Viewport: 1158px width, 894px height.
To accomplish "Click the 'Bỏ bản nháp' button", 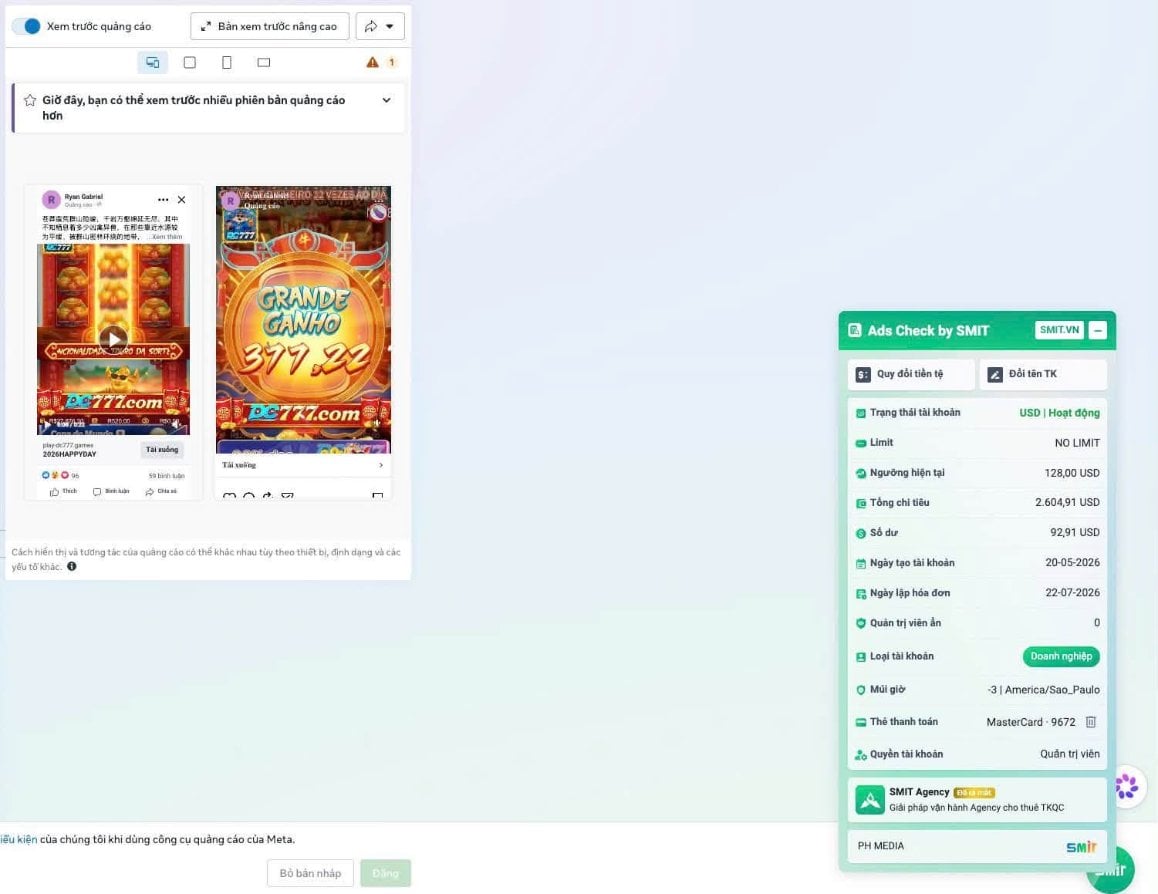I will 310,873.
